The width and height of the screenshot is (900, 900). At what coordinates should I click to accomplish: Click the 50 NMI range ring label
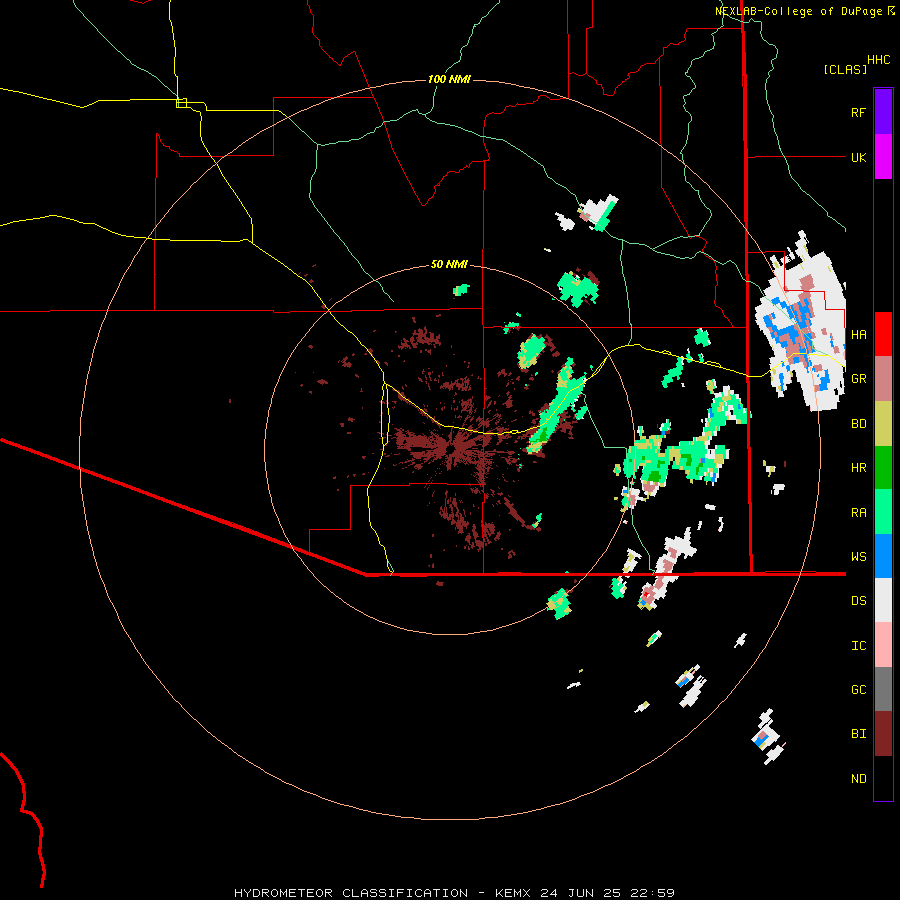tap(449, 265)
